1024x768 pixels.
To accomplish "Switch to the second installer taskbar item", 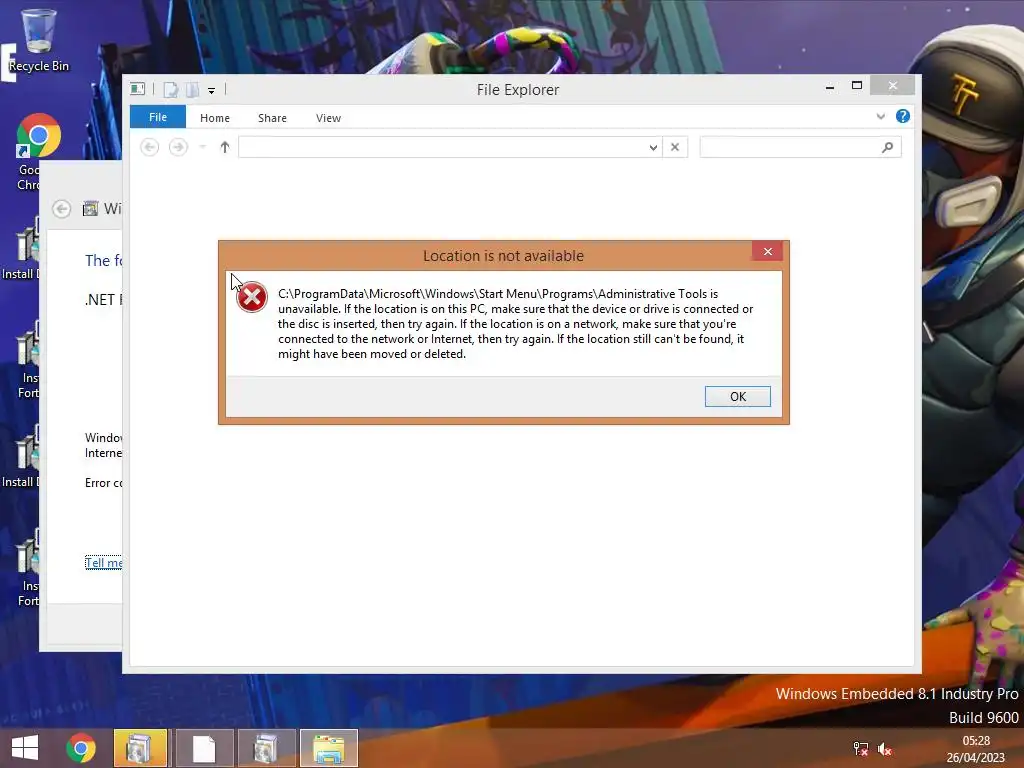I will coord(266,748).
